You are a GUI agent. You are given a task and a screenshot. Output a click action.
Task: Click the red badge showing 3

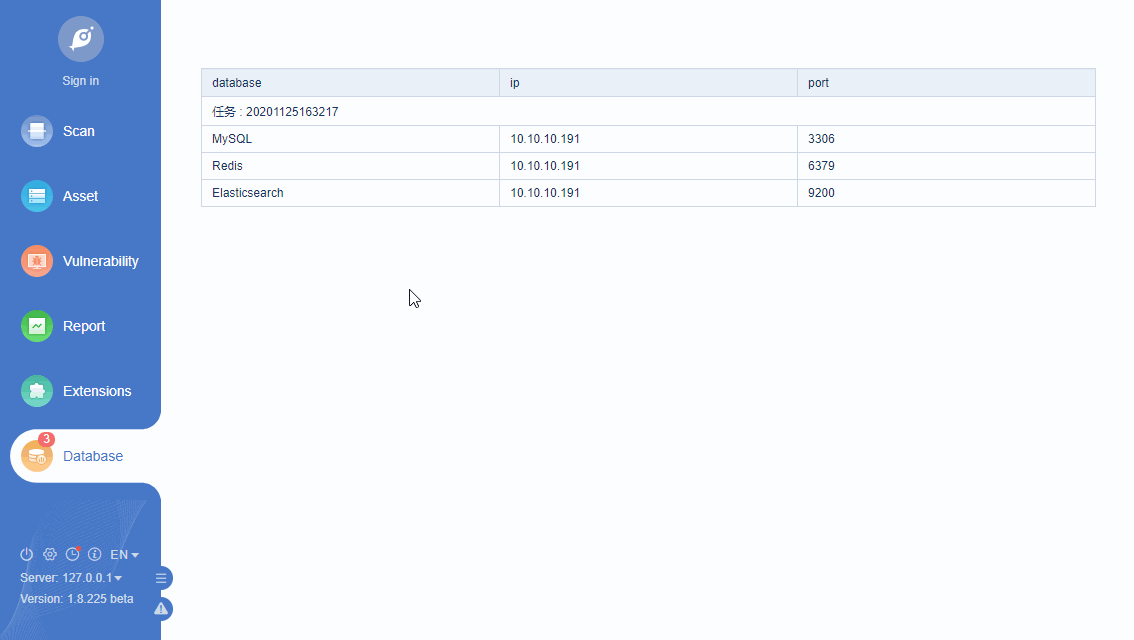(46, 439)
